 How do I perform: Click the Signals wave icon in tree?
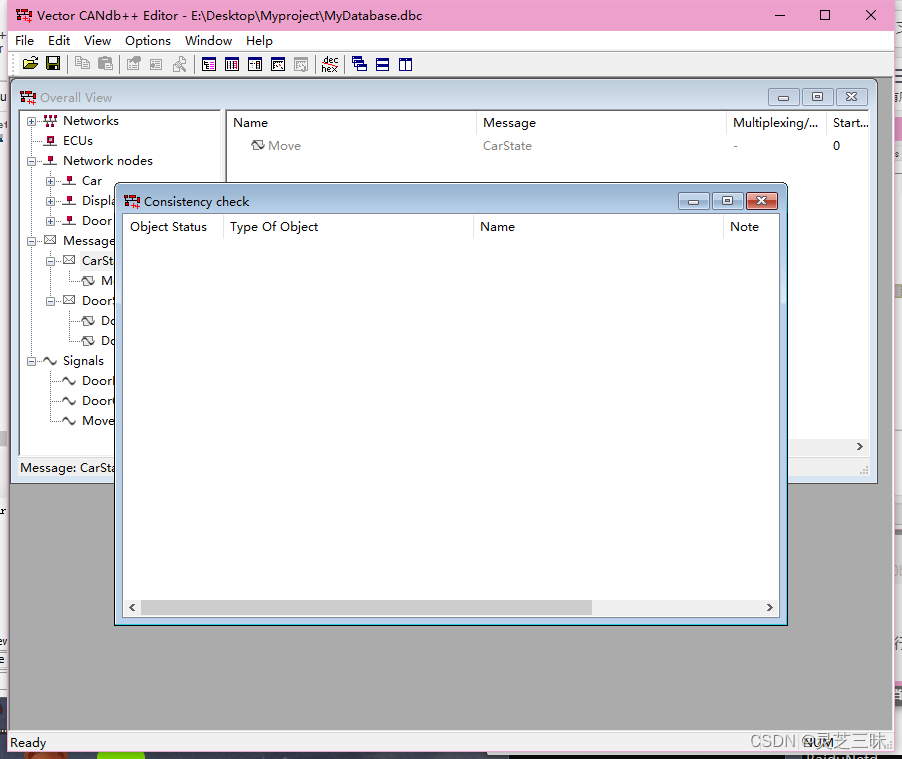coord(51,361)
